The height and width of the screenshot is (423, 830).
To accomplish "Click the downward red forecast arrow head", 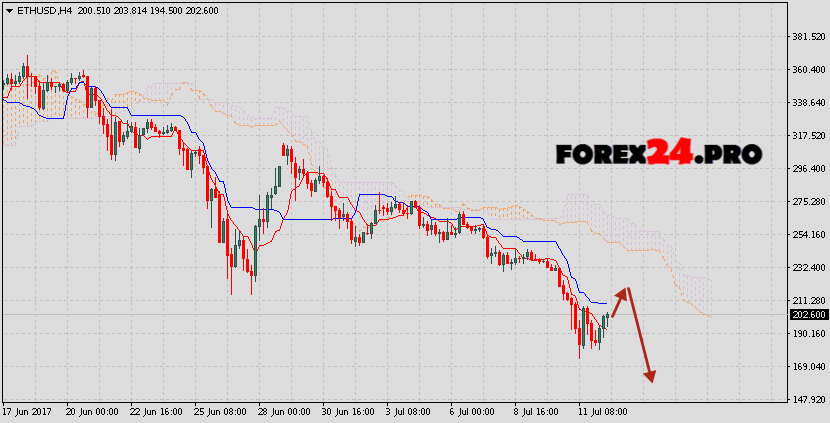I will click(650, 376).
